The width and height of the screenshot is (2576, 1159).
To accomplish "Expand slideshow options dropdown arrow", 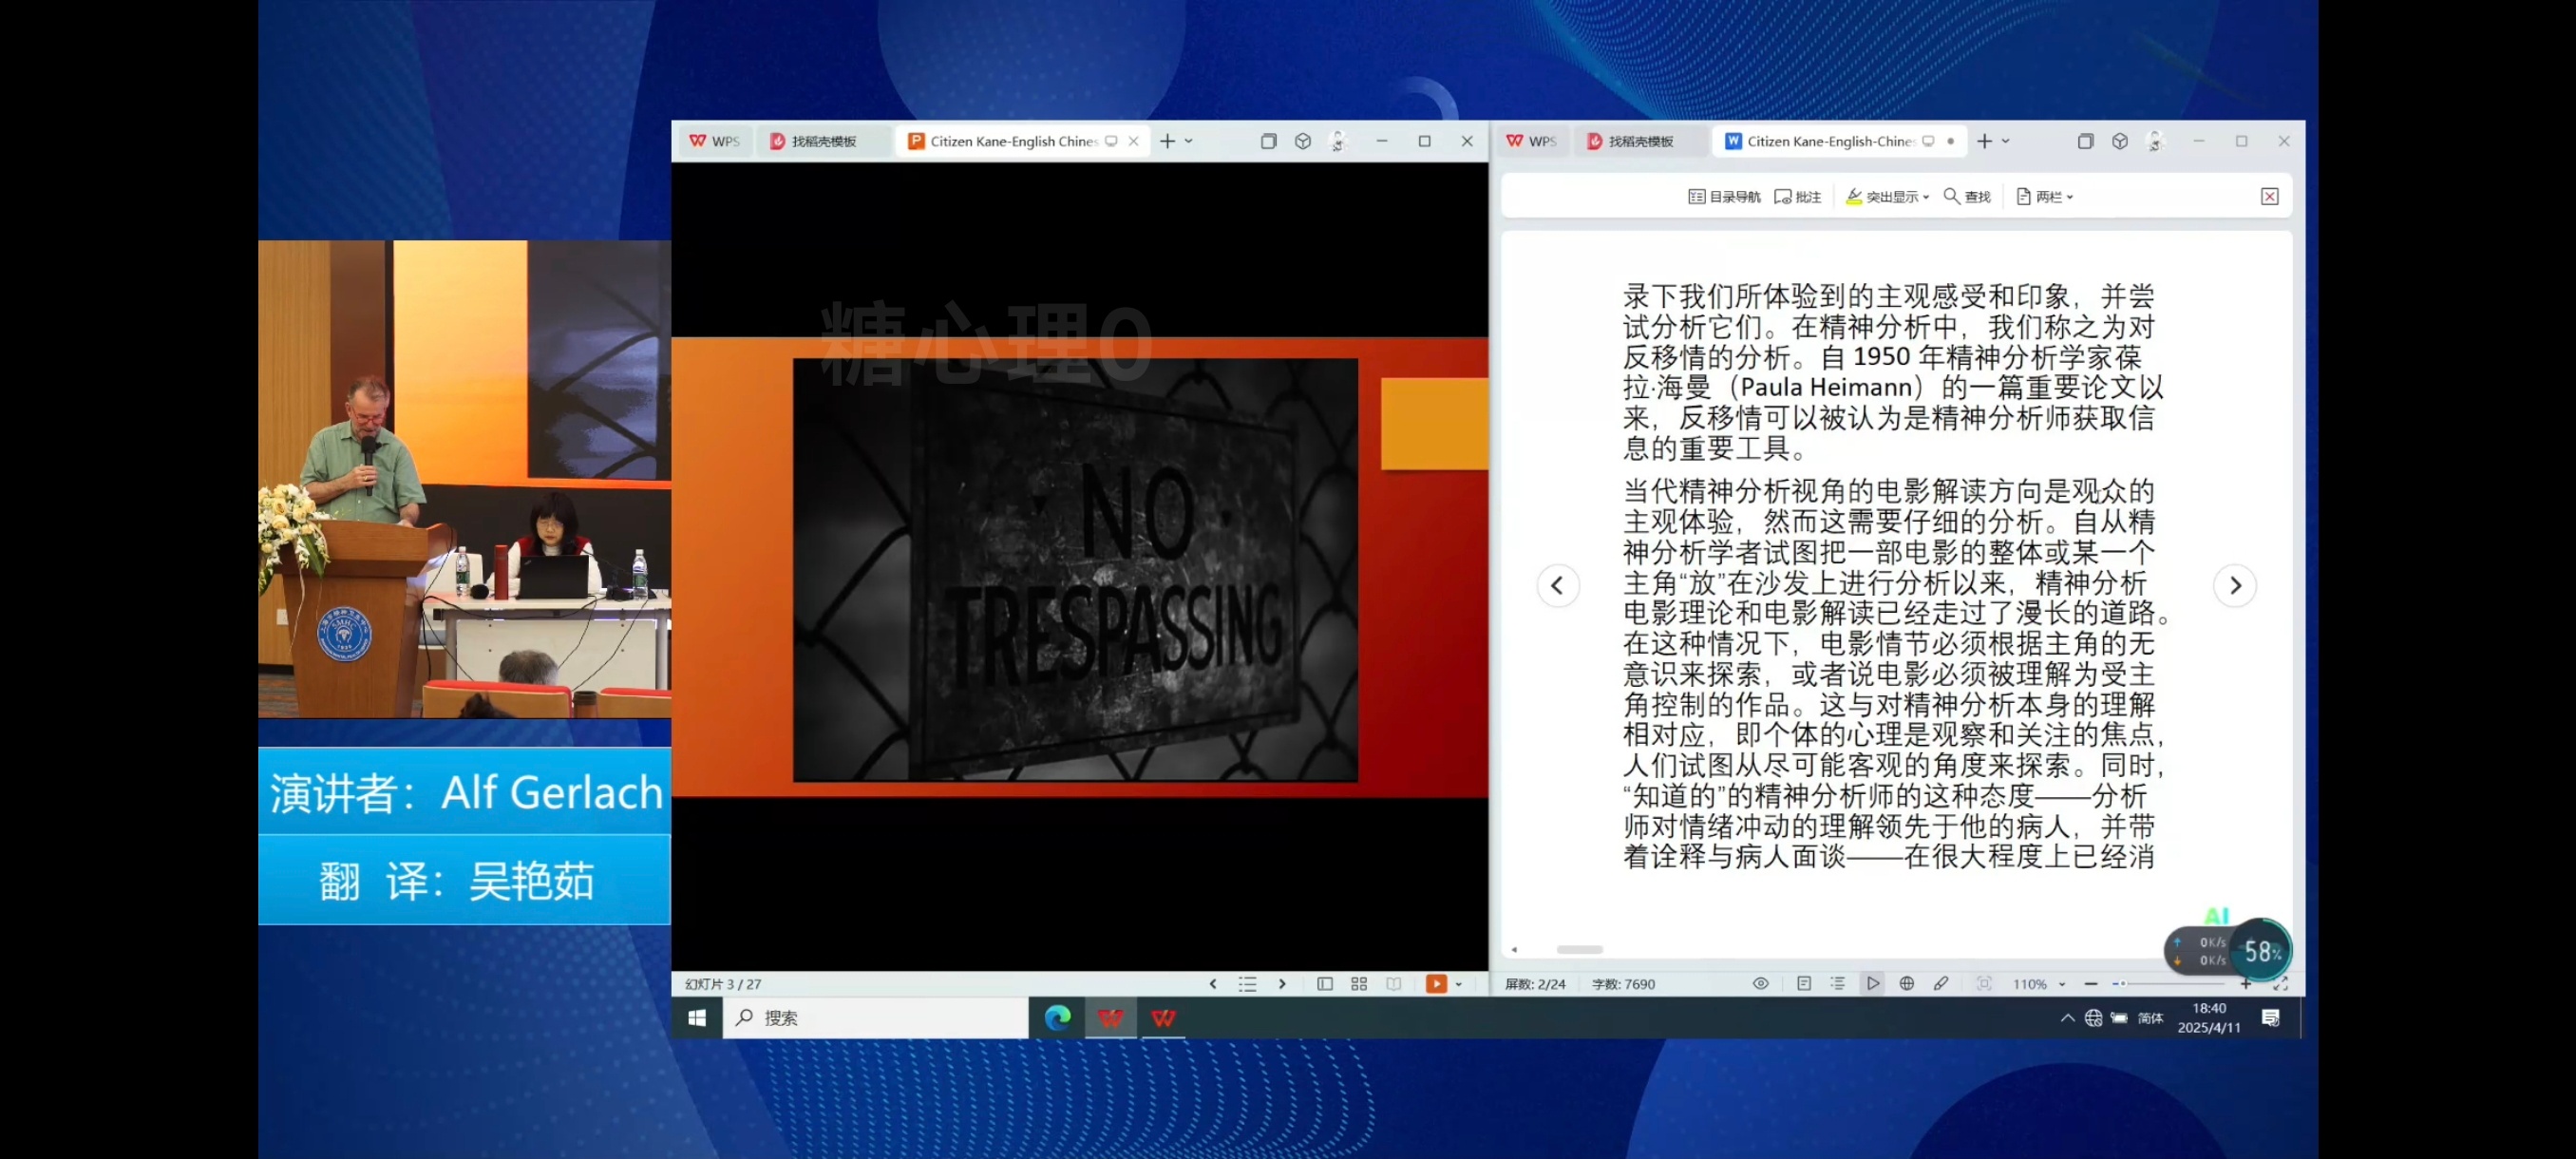I will pyautogui.click(x=1458, y=984).
